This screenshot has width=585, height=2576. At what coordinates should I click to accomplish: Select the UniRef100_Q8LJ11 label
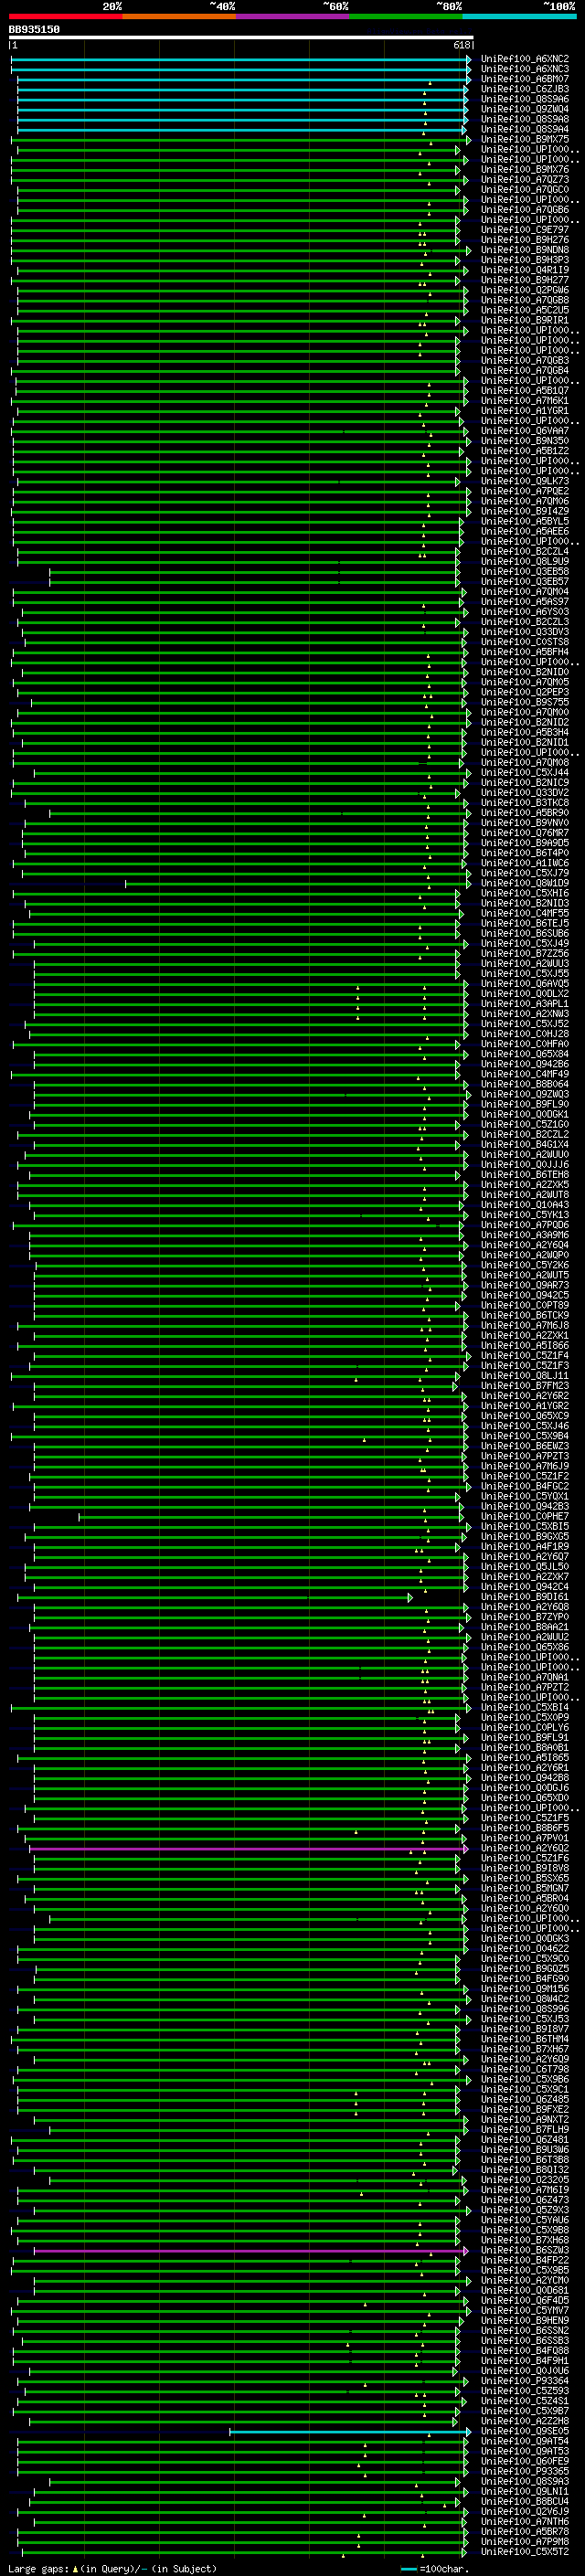525,1376
